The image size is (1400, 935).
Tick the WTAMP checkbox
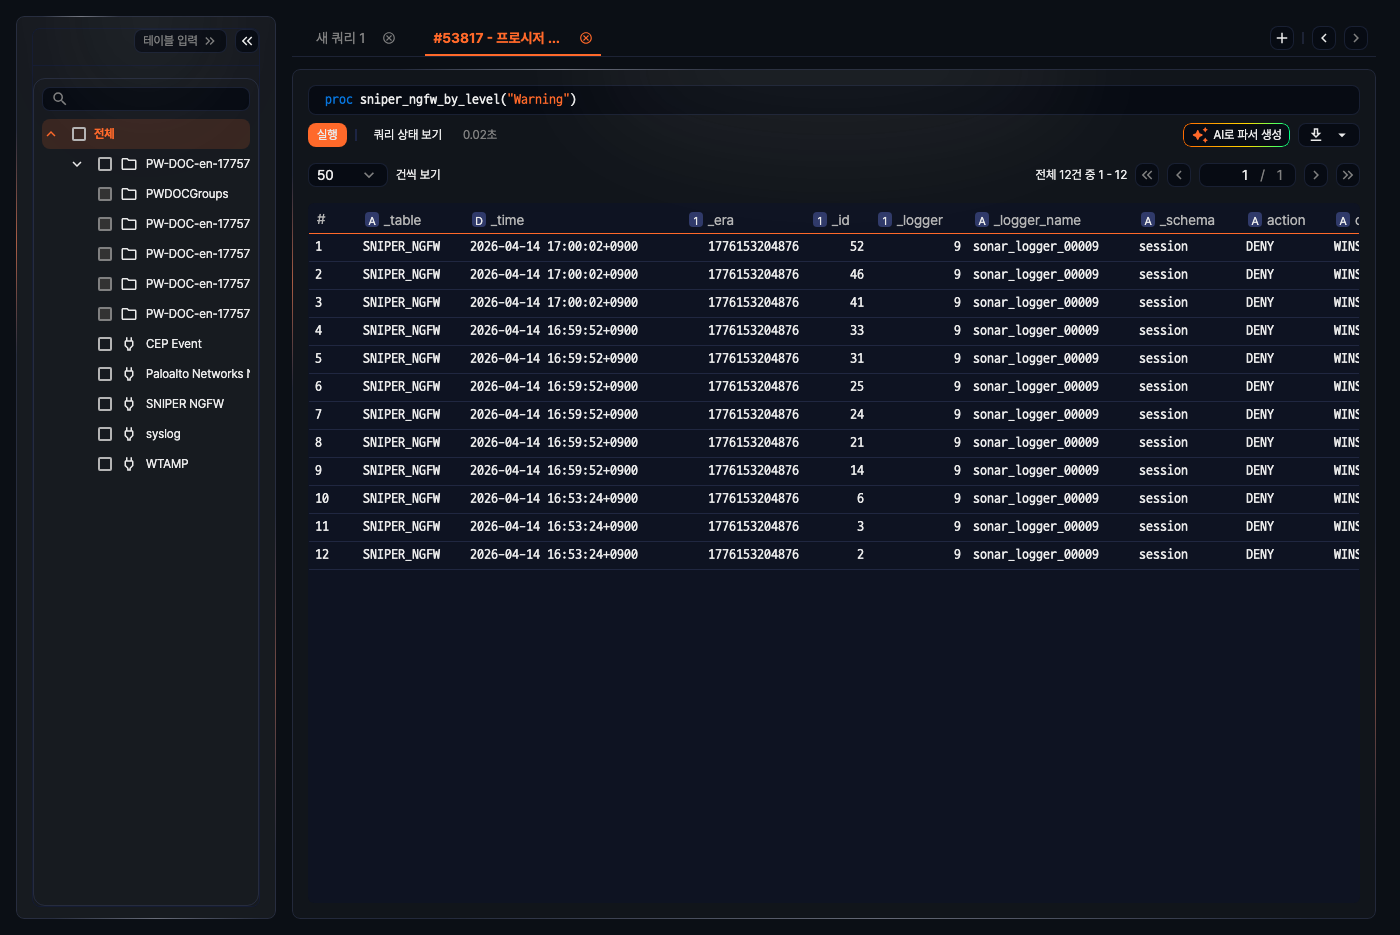[x=105, y=464]
